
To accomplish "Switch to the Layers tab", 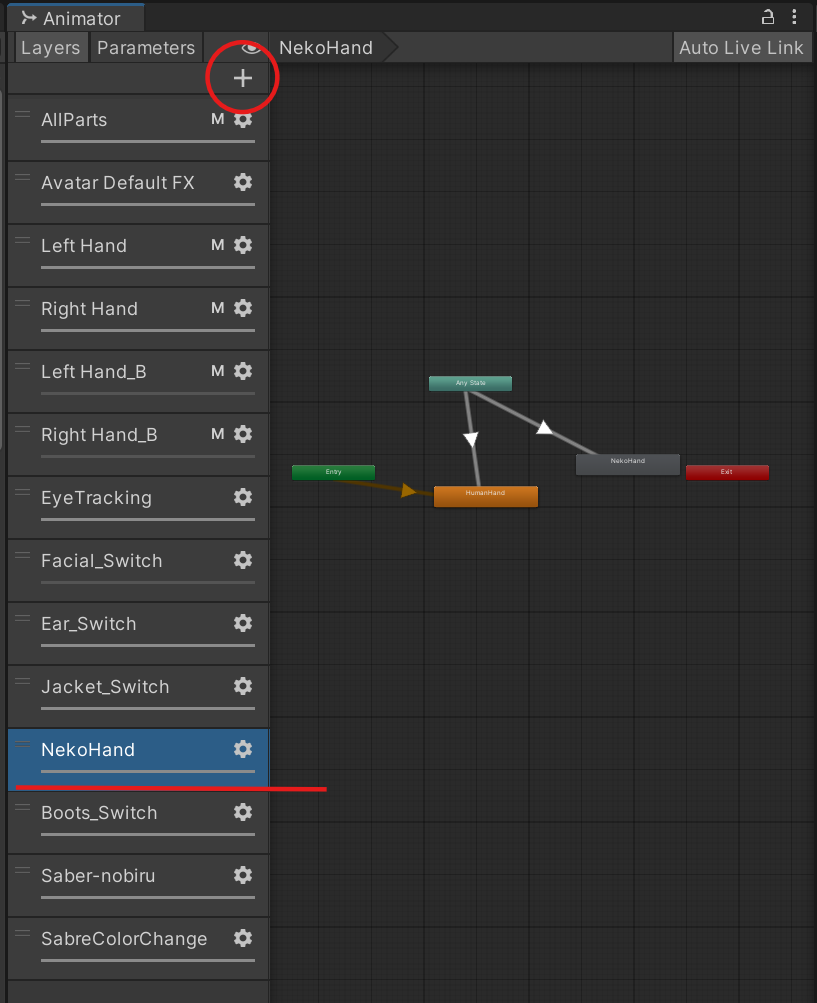I will (50, 48).
